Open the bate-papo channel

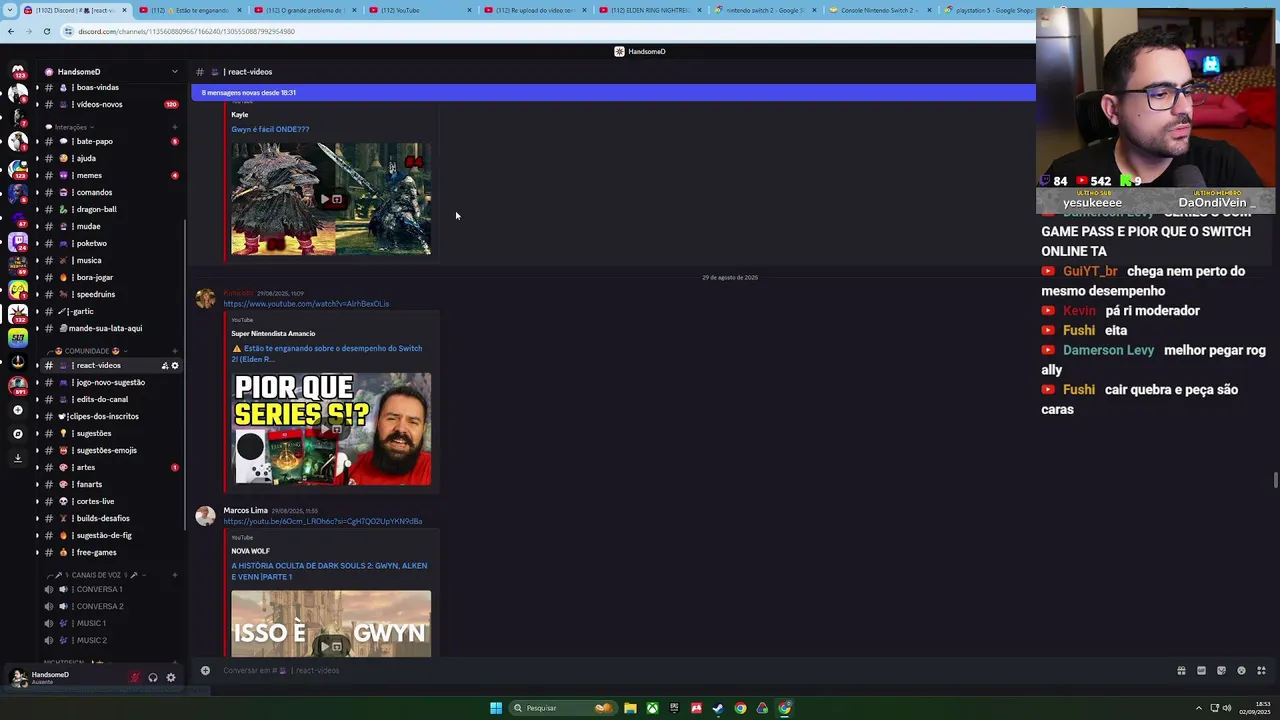(x=111, y=141)
